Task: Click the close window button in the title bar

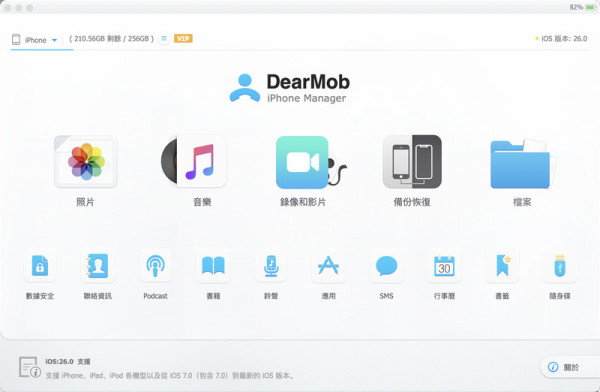Action: [8, 8]
